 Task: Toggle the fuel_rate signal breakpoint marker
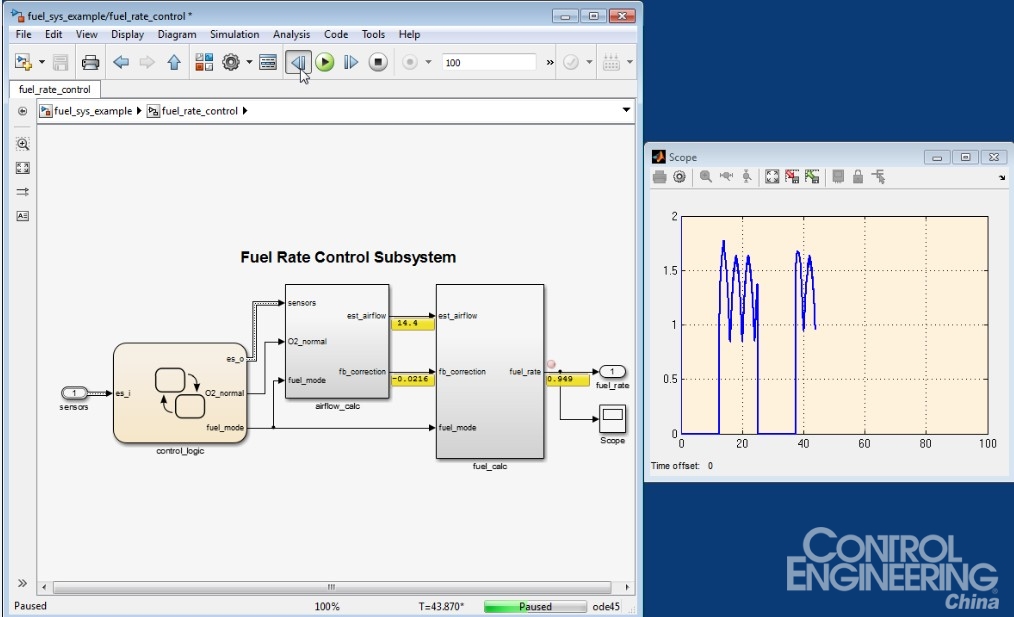[x=551, y=365]
